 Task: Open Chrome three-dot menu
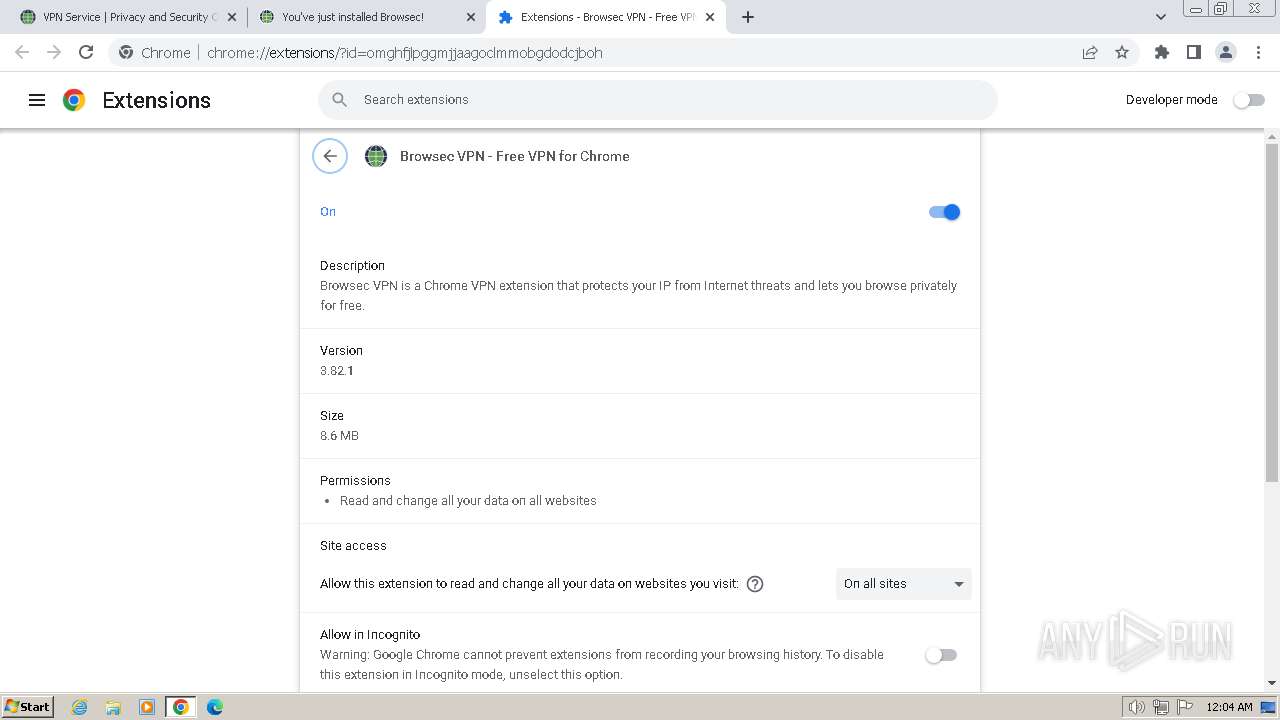coord(1258,53)
